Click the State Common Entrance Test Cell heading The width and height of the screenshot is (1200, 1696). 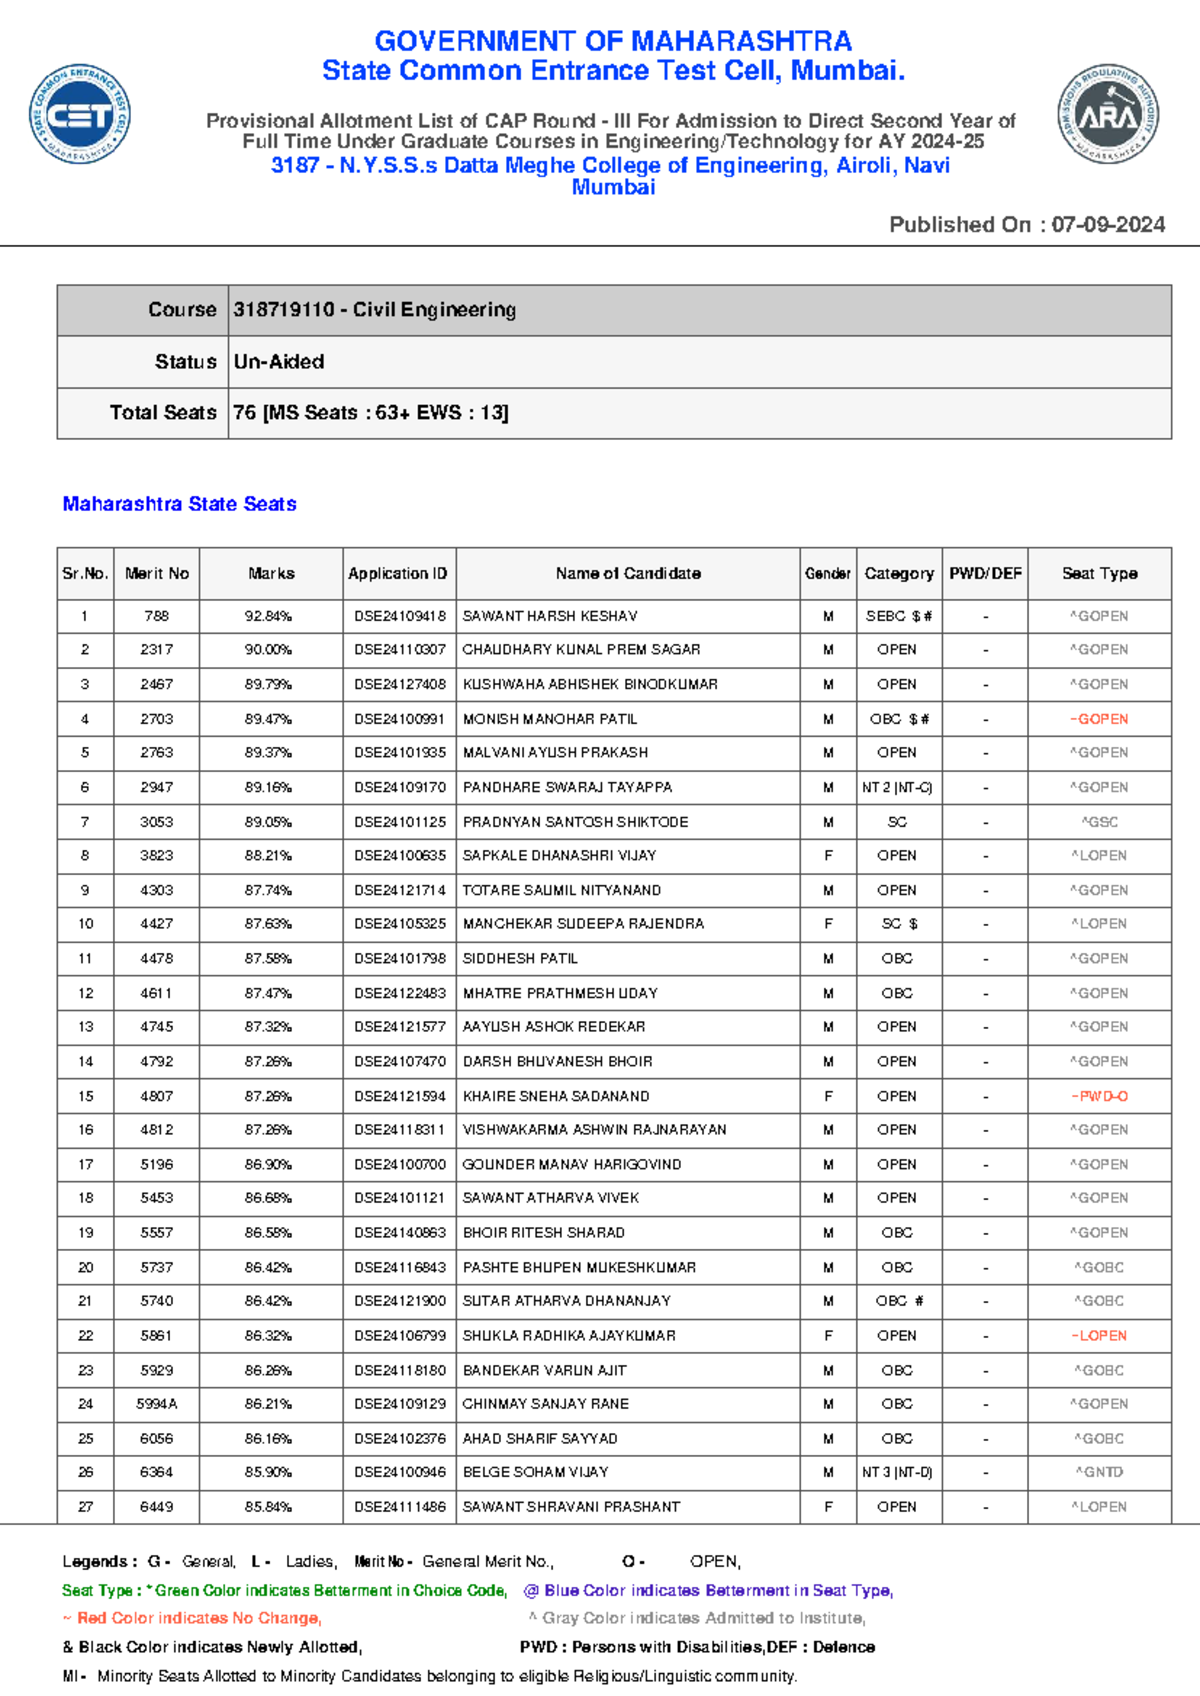(x=613, y=71)
